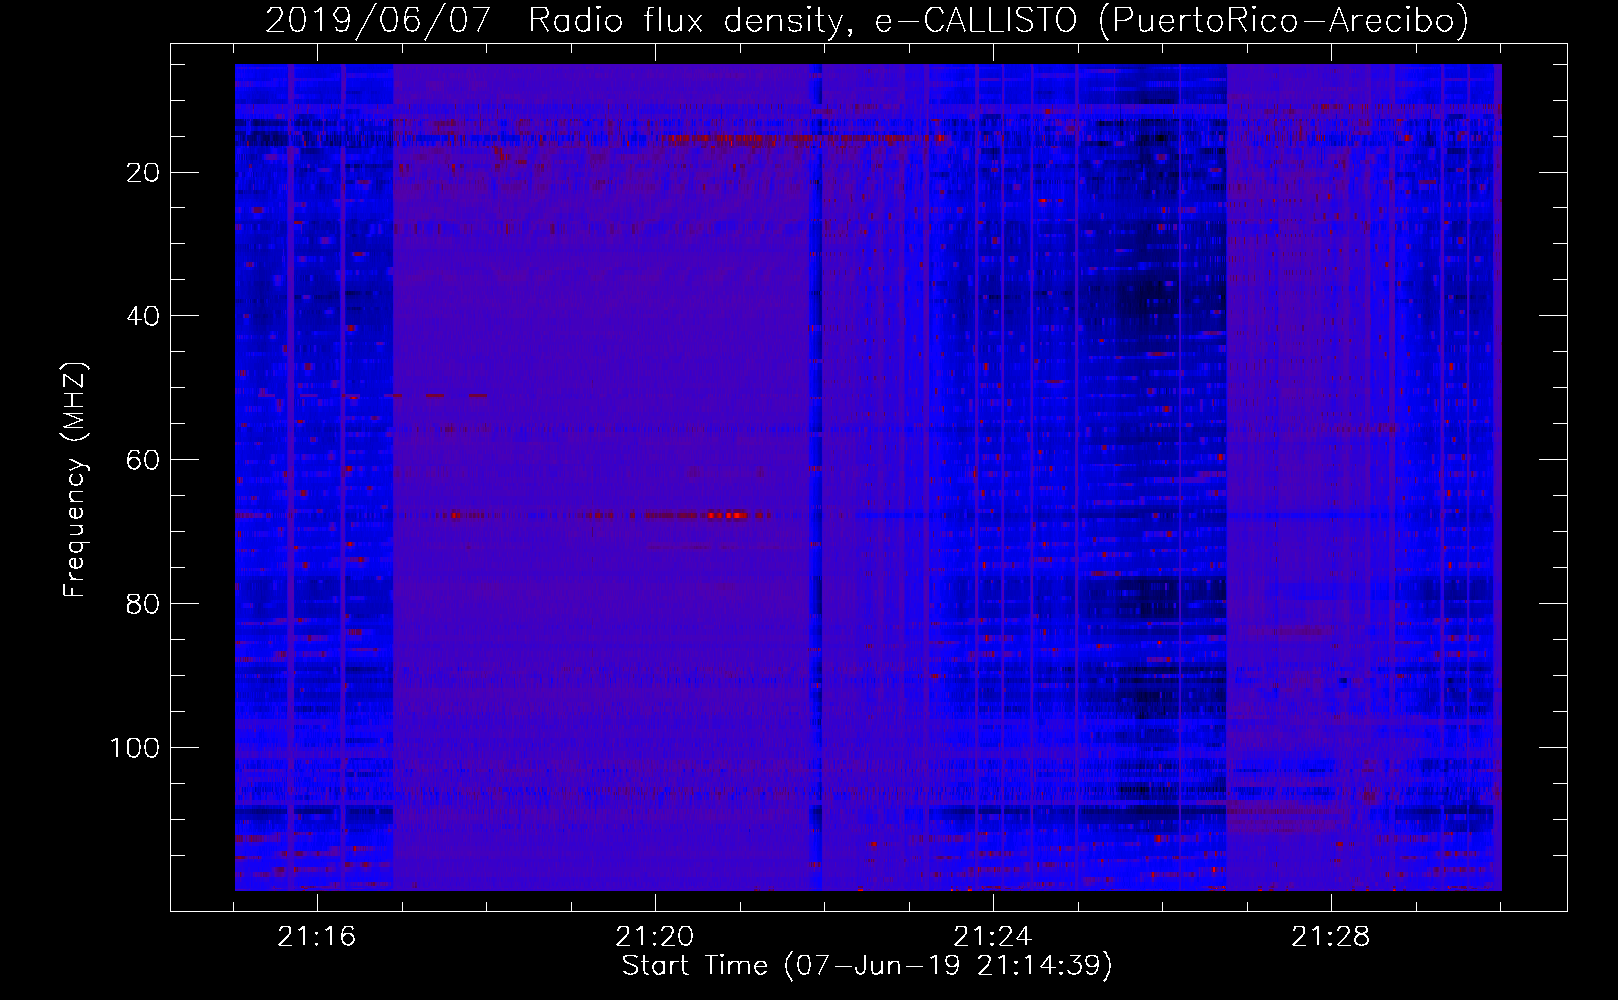Screen dimensions: 1618x1000
Task: Select the 21:20 time tick label
Action: tap(654, 936)
